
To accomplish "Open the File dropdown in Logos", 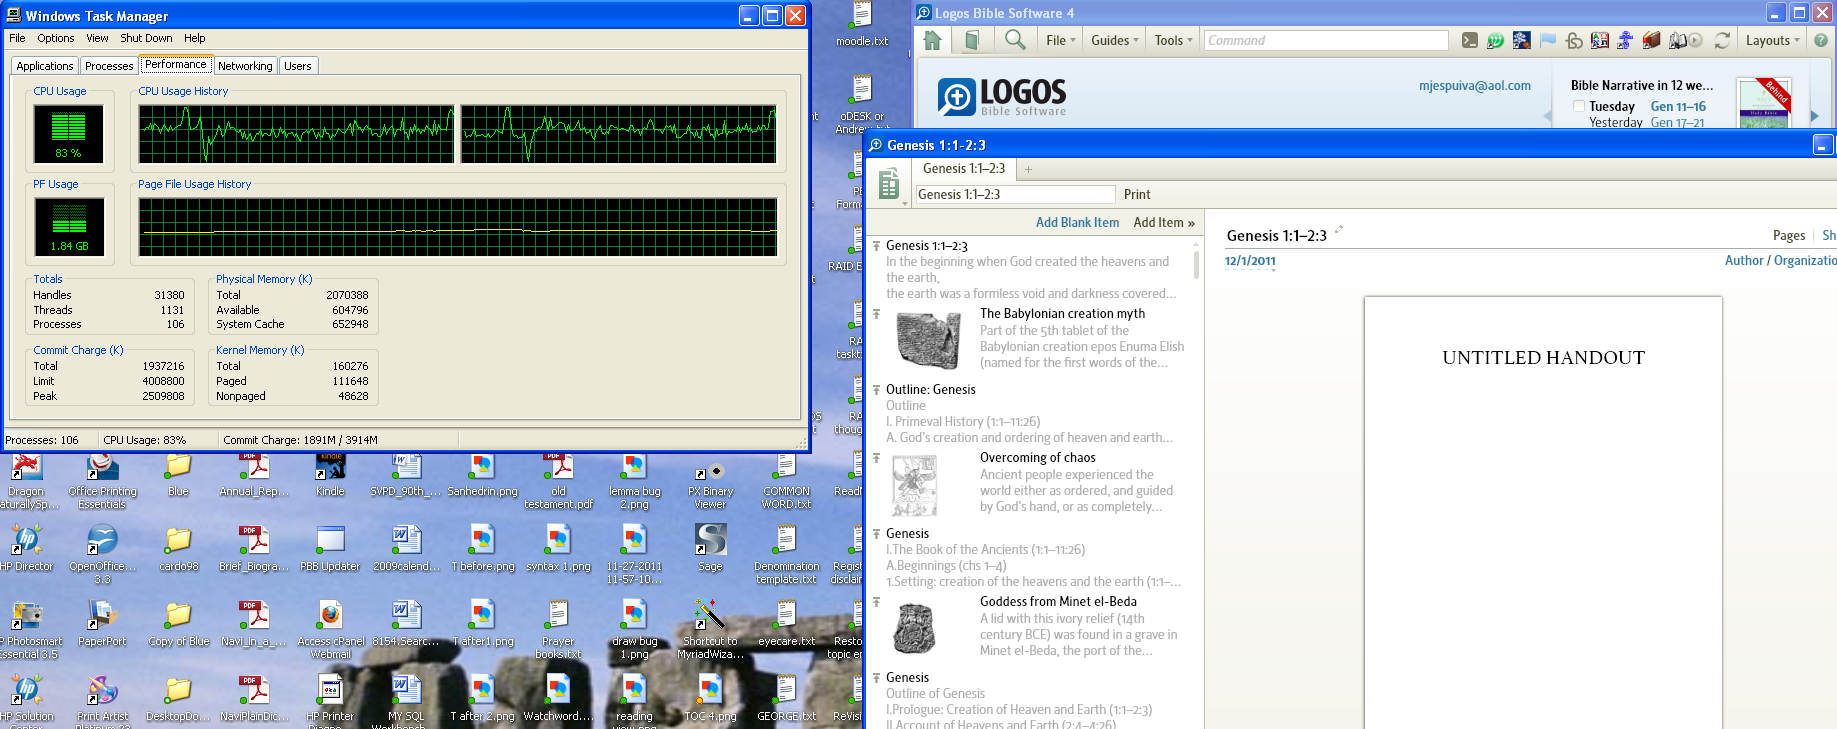I will (x=1061, y=40).
